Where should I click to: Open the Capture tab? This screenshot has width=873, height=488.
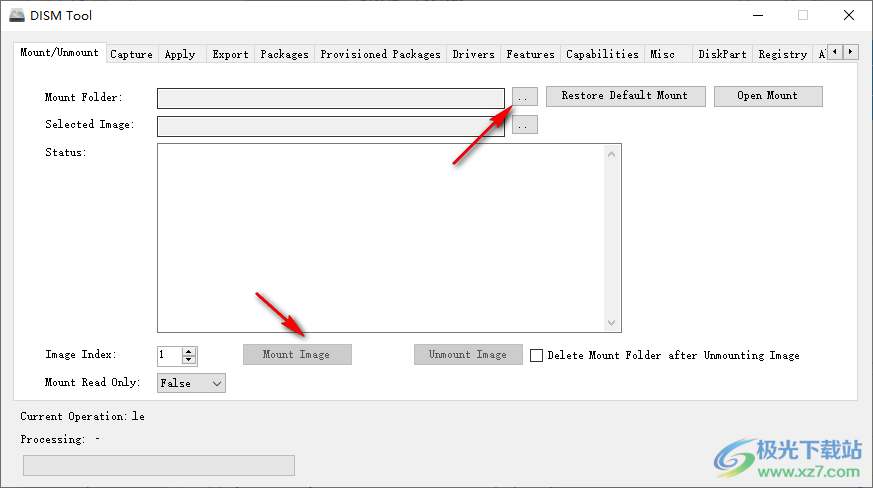(131, 54)
